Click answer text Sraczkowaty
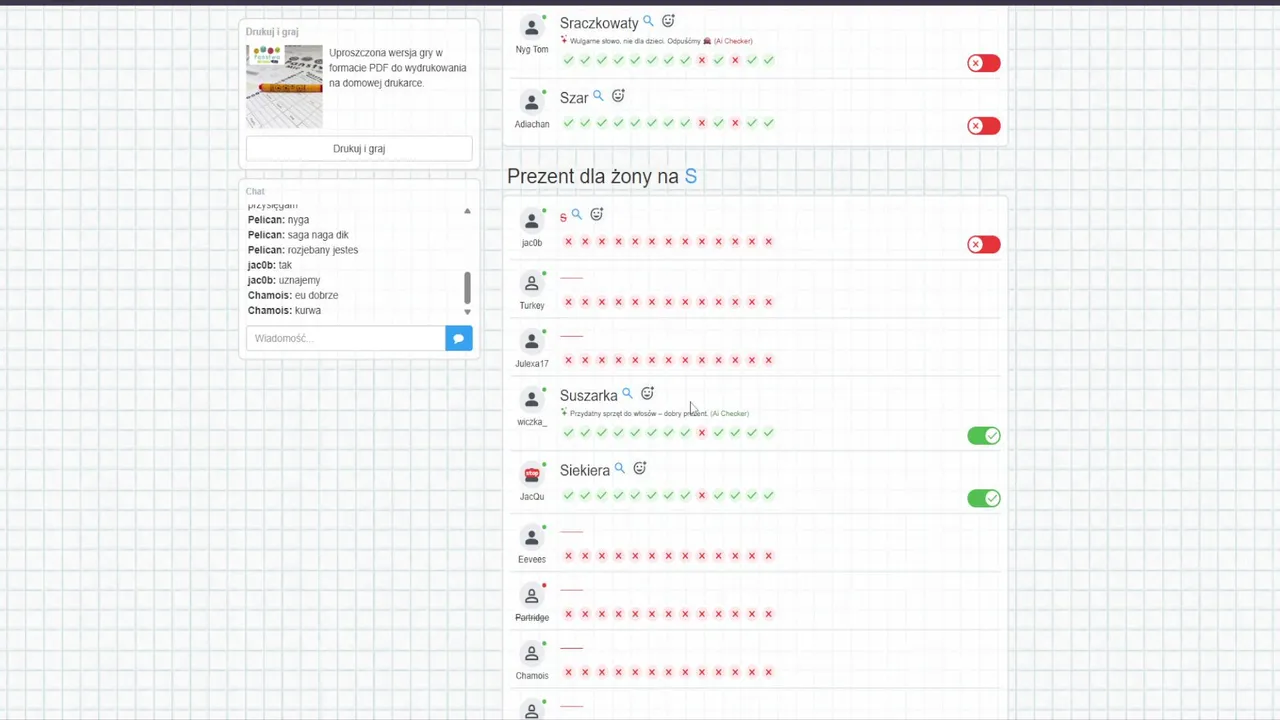 [599, 23]
